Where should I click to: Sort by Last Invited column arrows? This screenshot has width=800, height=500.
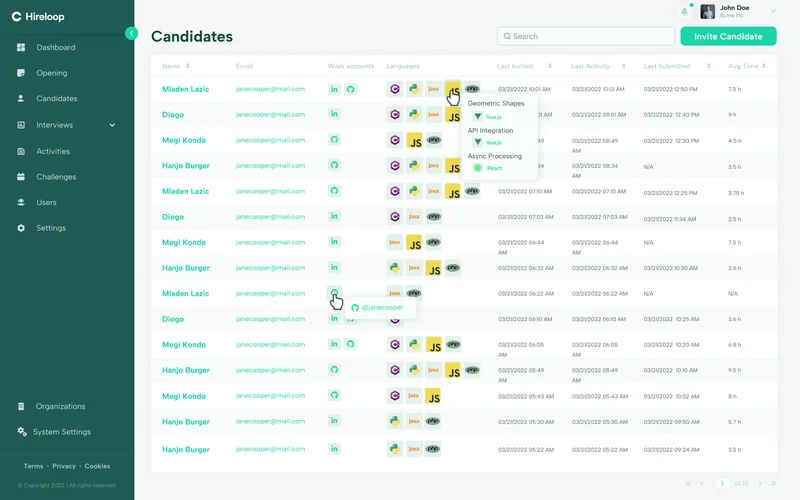549,66
